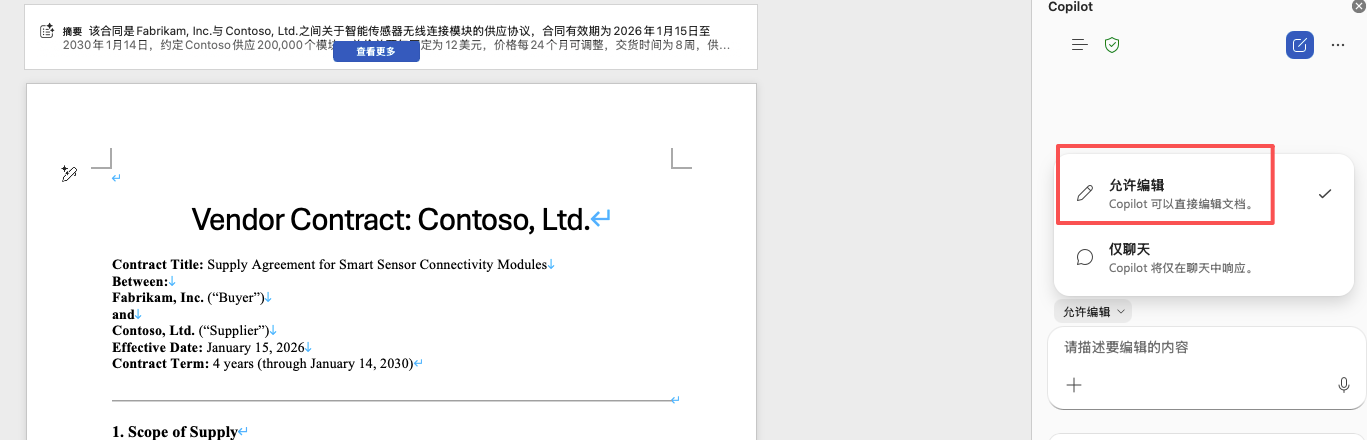This screenshot has height=440, width=1367.
Task: Click the document title Vendor Contract: Contoso, Ltd.
Action: tap(391, 219)
